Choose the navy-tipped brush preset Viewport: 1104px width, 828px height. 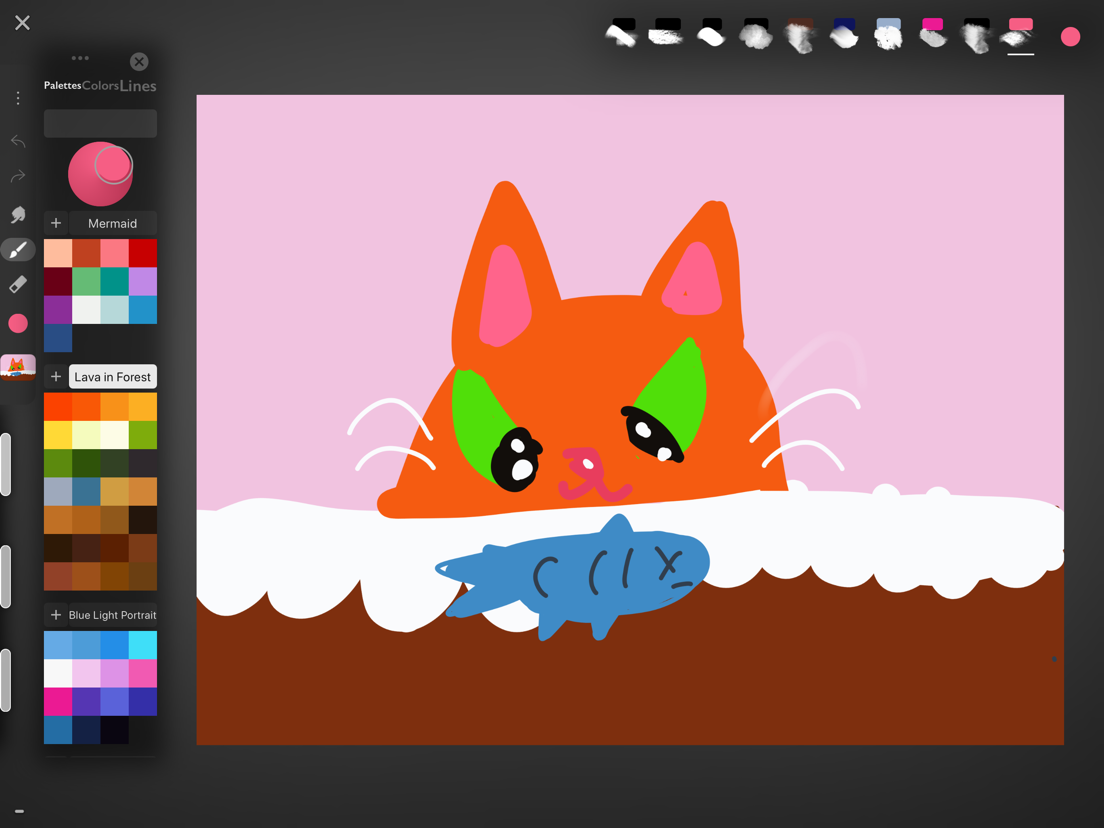click(x=843, y=34)
